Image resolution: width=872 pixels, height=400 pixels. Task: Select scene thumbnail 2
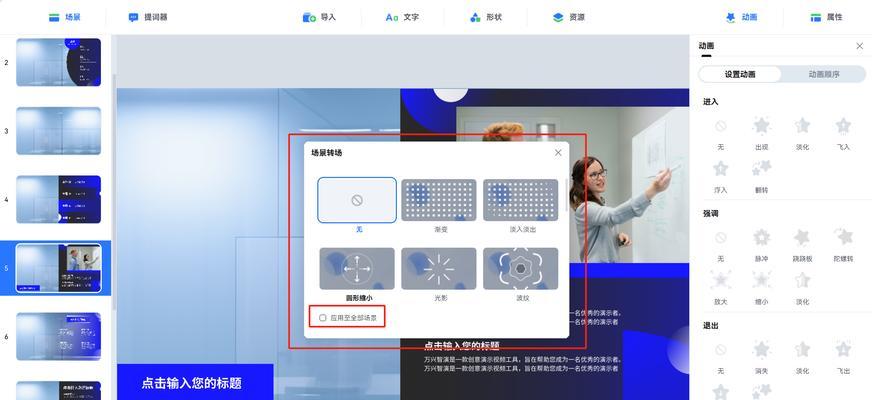coord(58,62)
